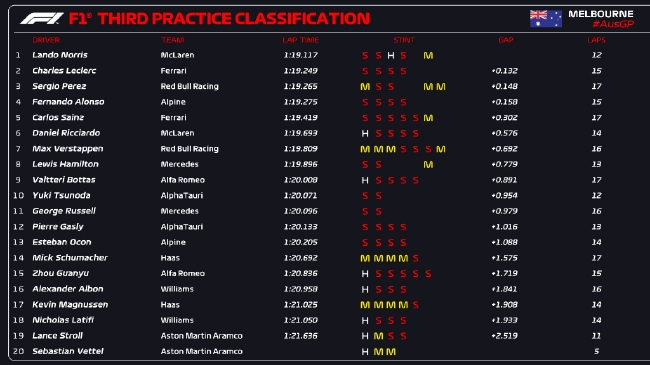This screenshot has height=365, width=650.
Task: Click the H tyre icon in Zhou Guanyu's row
Action: 365,274
